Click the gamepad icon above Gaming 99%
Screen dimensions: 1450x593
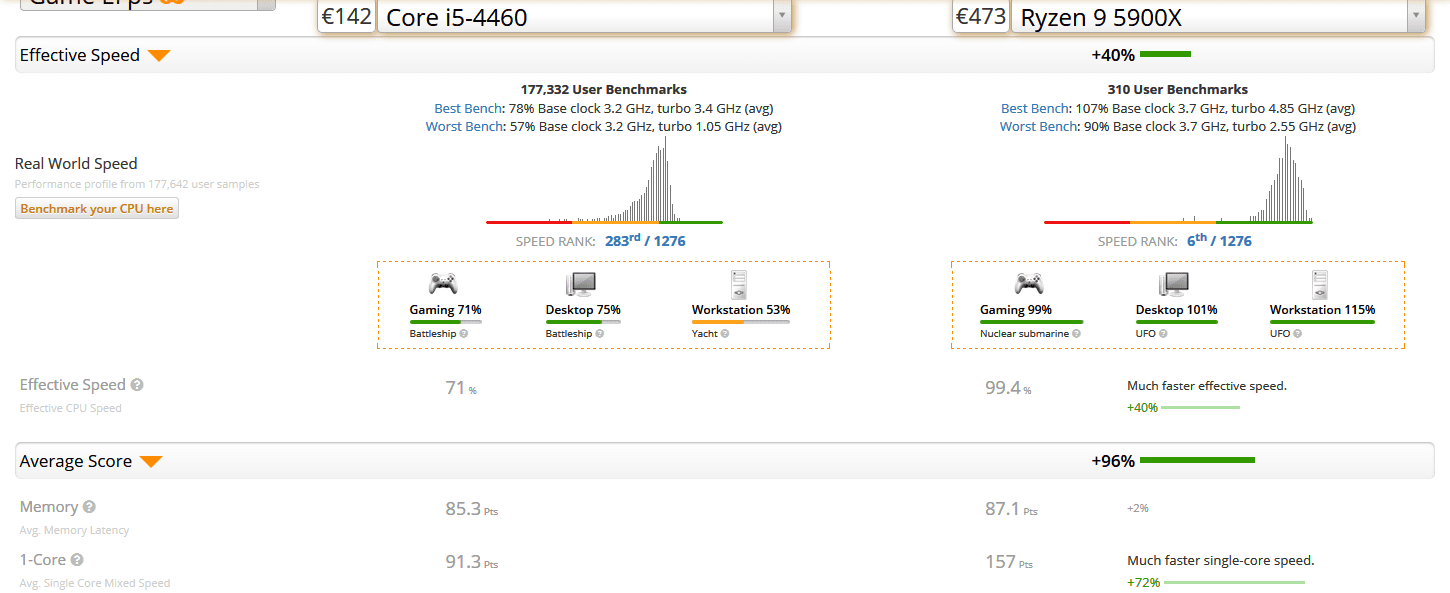click(1029, 284)
